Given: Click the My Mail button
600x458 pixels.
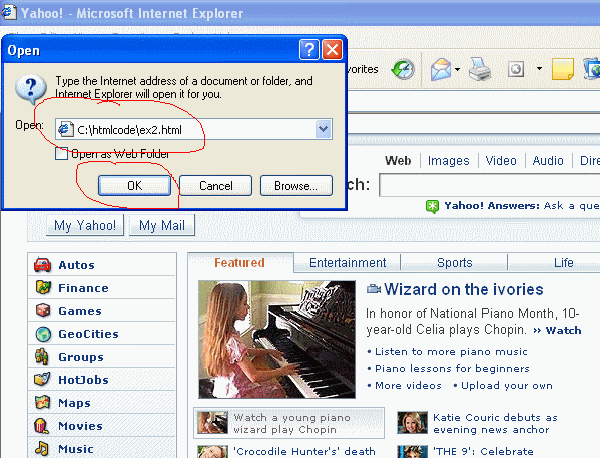Looking at the screenshot, I should [x=162, y=225].
